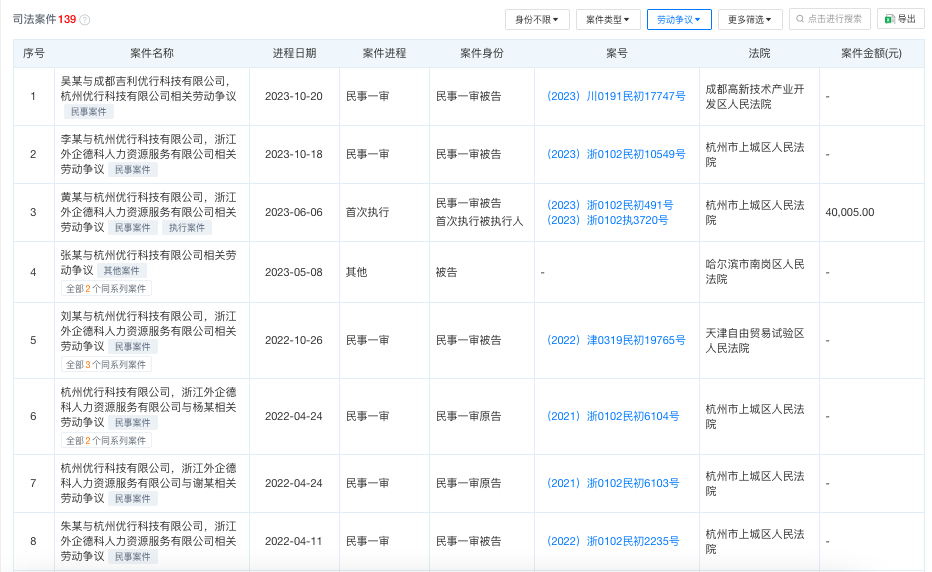Open the 身份不限 filter dropdown
Screen dimensions: 932x572
(537, 20)
